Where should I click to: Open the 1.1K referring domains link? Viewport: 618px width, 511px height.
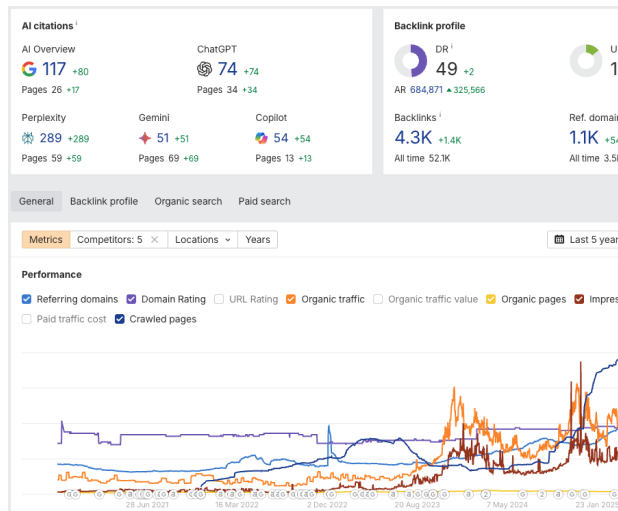[584, 138]
